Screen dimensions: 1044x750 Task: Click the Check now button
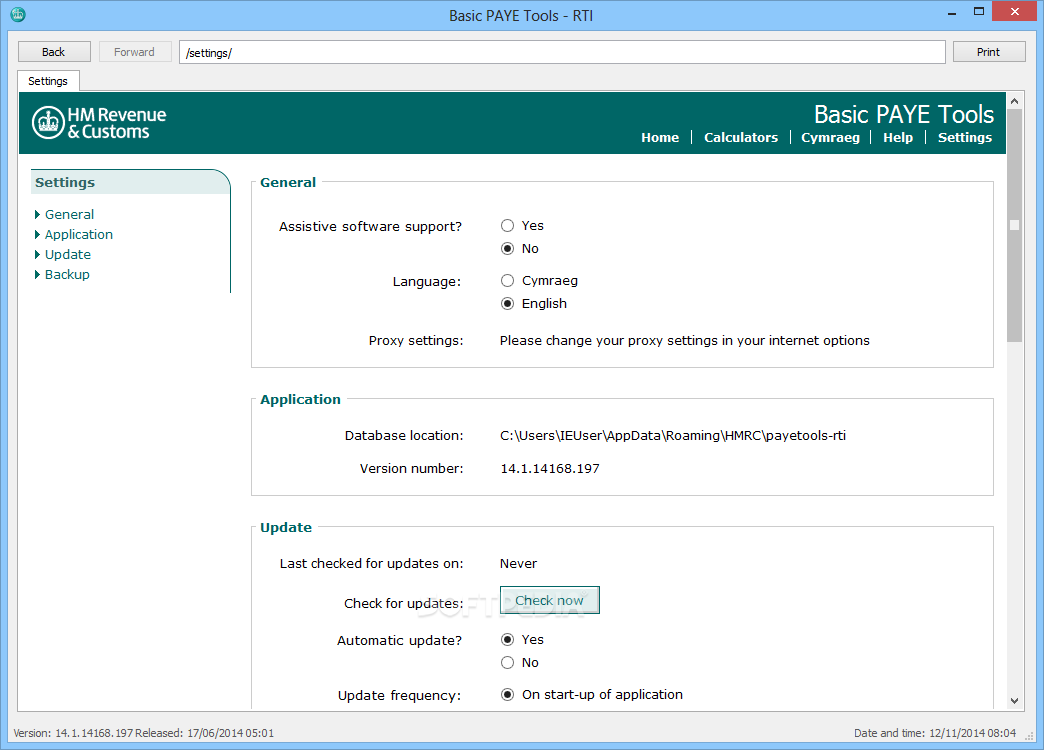point(549,600)
